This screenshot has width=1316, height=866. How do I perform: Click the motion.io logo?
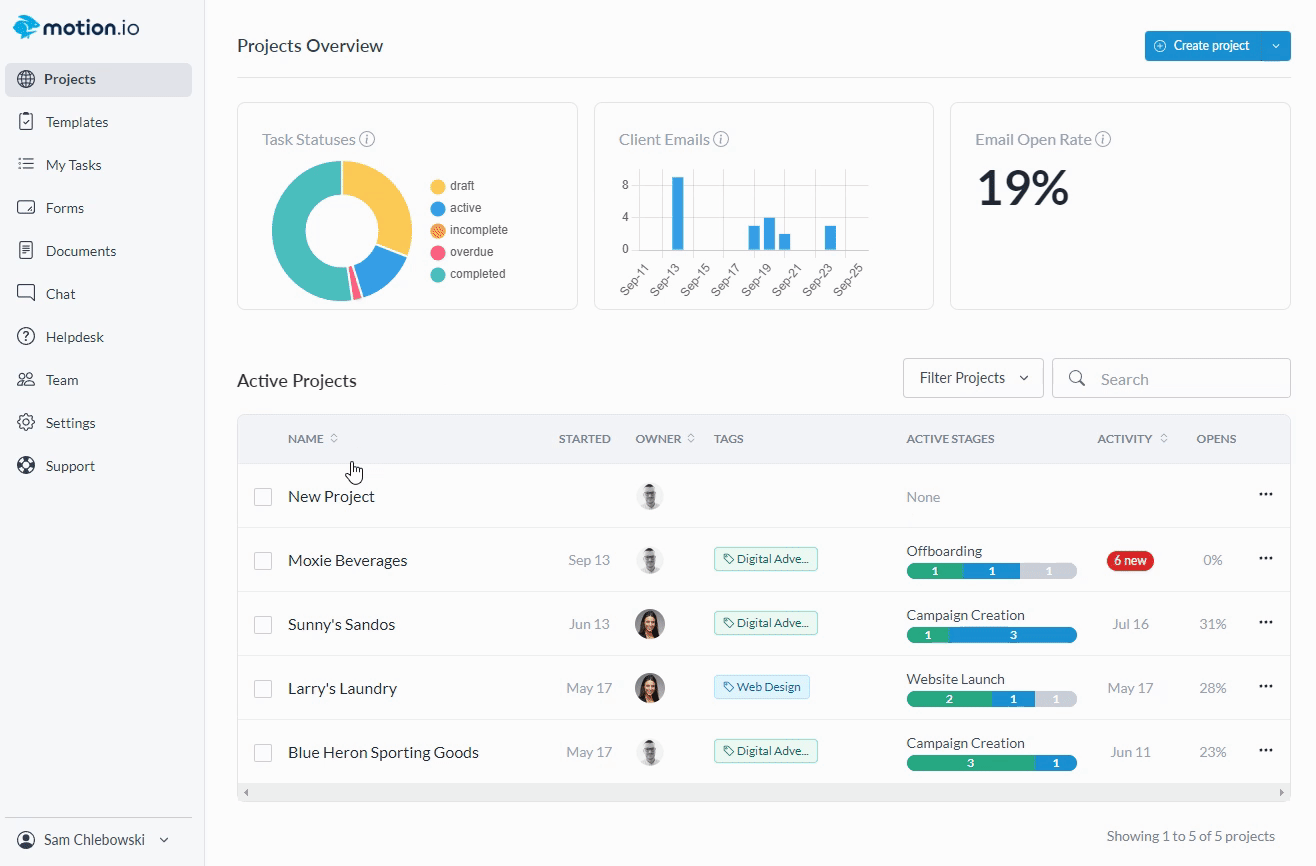(x=76, y=28)
